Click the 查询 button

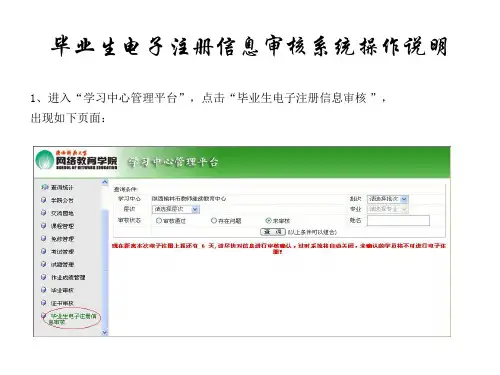coord(273,232)
